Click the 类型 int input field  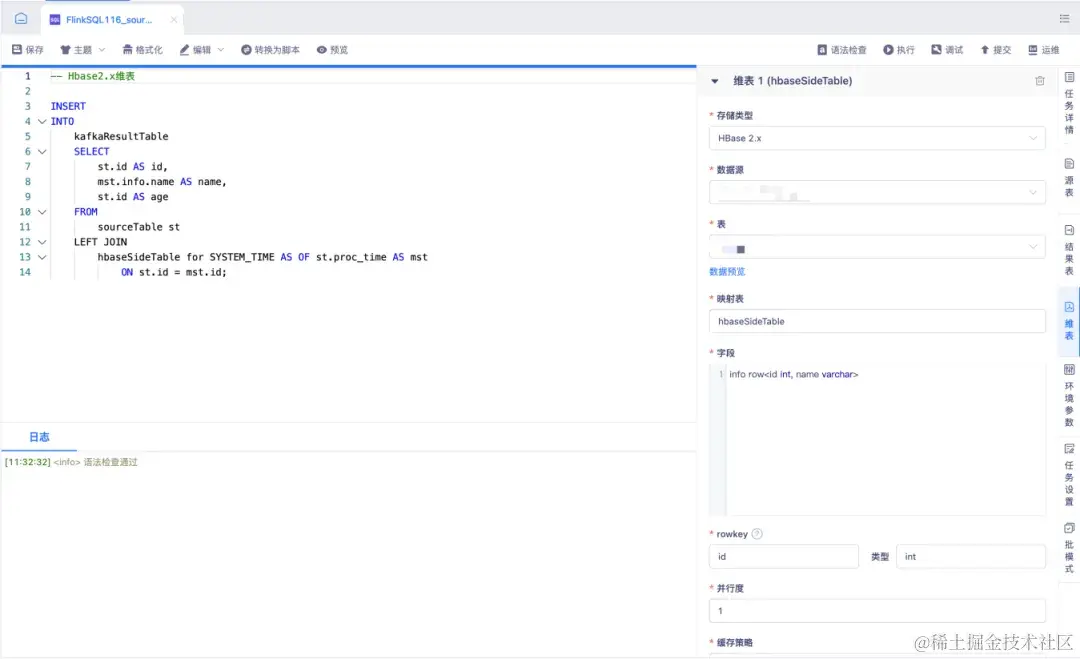pos(970,556)
